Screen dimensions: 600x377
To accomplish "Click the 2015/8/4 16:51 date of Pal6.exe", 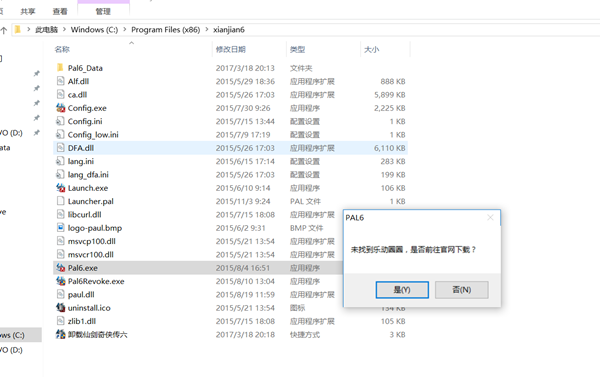I will coord(243,268).
